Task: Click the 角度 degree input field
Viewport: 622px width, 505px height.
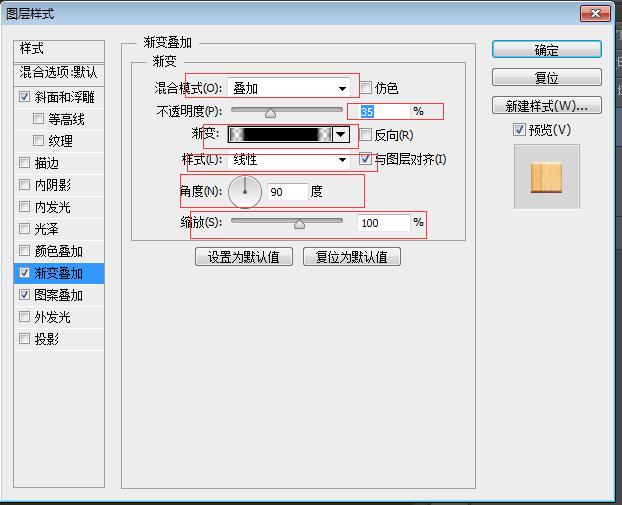Action: tap(286, 192)
